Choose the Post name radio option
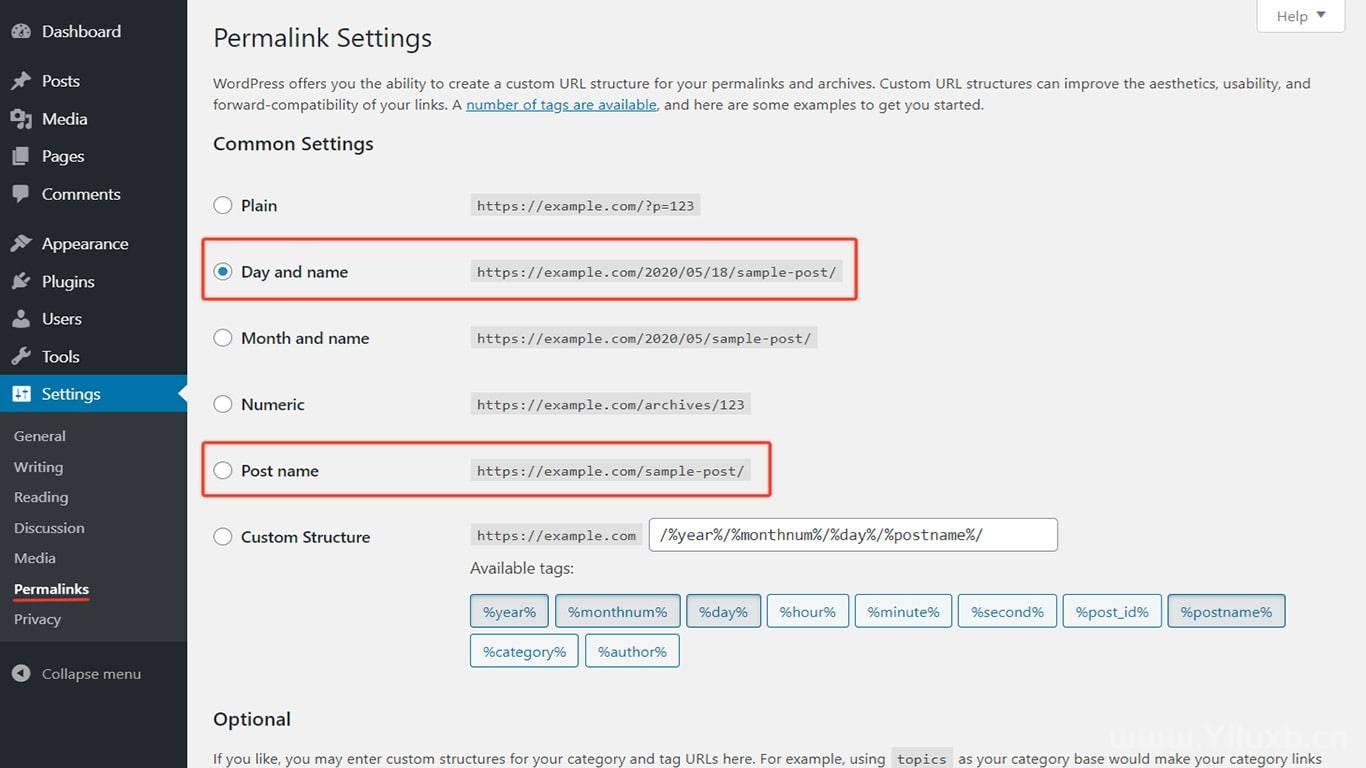 pyautogui.click(x=223, y=471)
